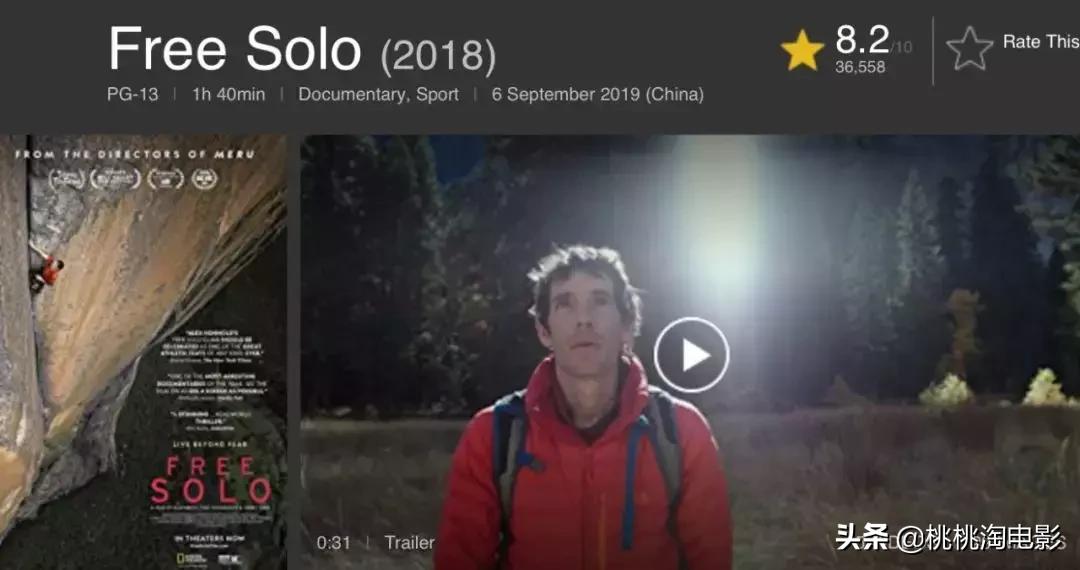Click the Rate This label
This screenshot has height=570, width=1080.
1041,42
